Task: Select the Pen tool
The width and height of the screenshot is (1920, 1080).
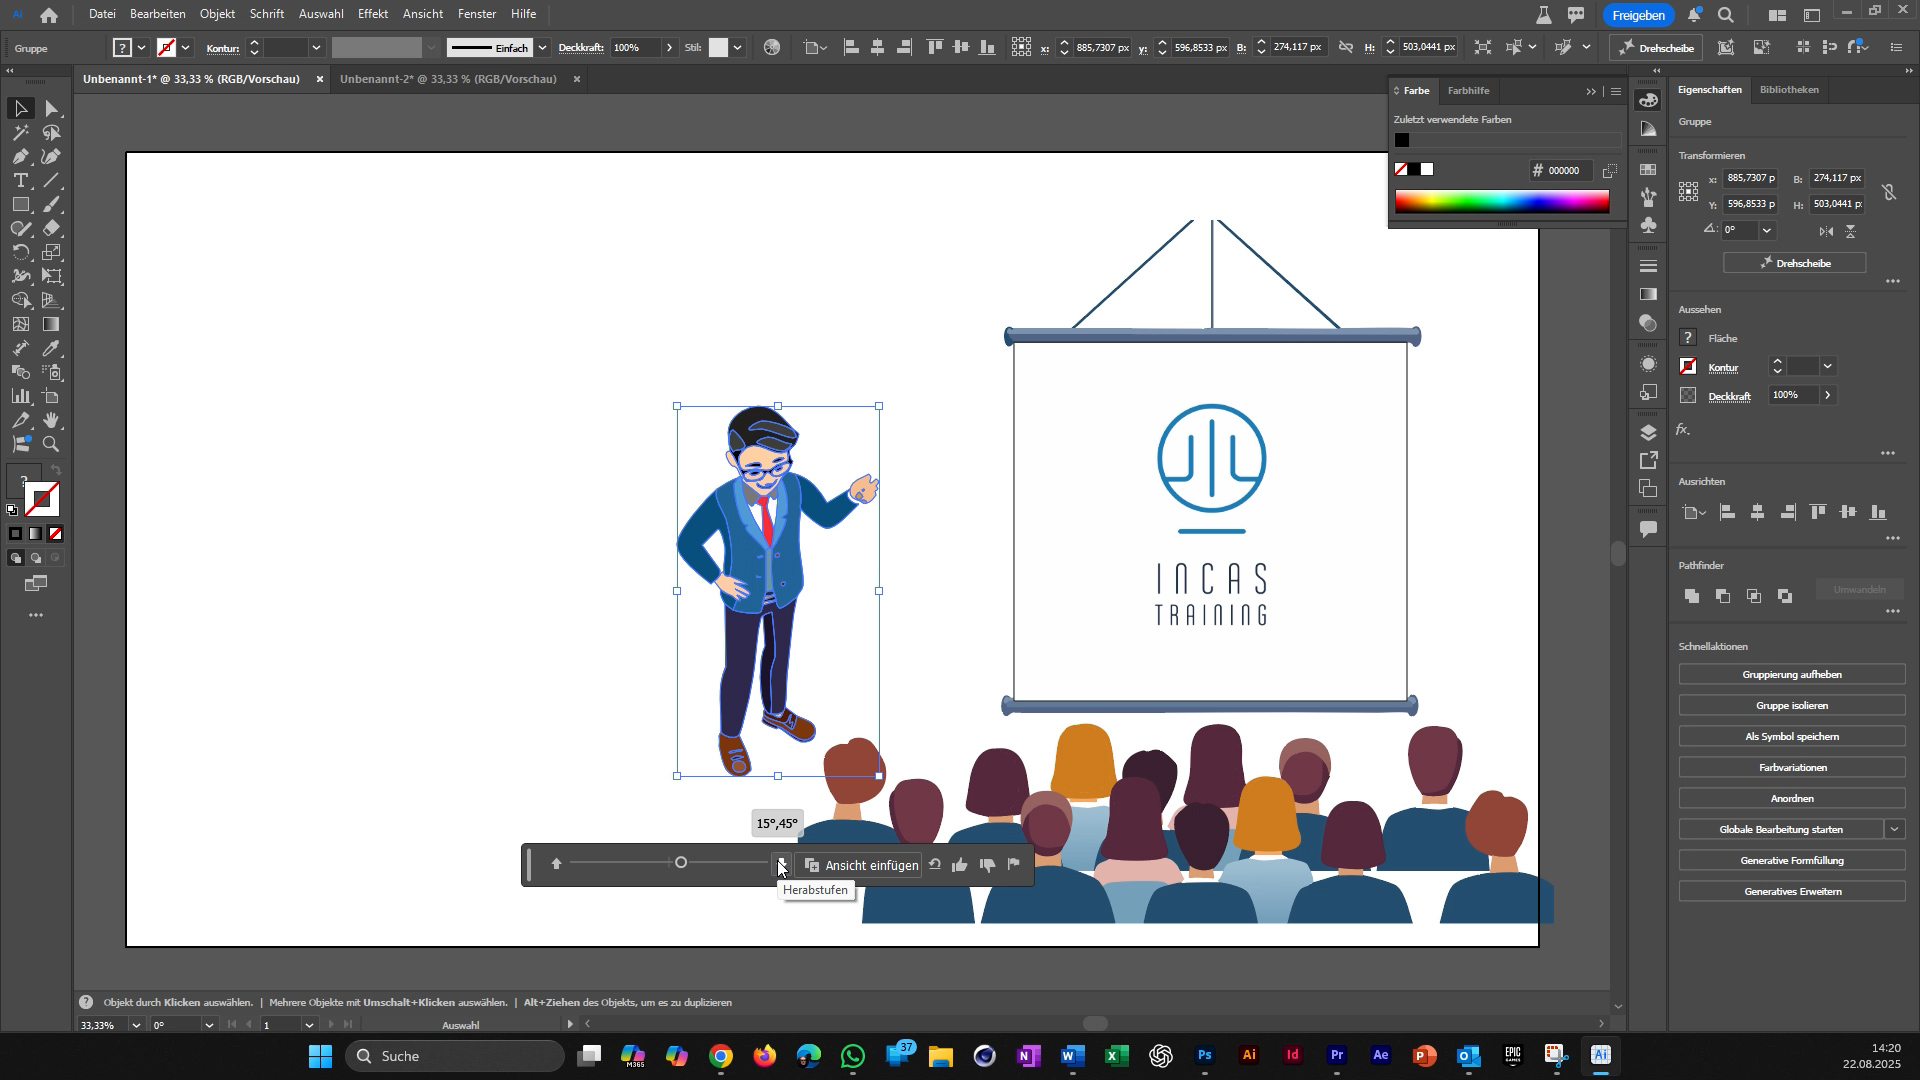Action: tap(21, 156)
